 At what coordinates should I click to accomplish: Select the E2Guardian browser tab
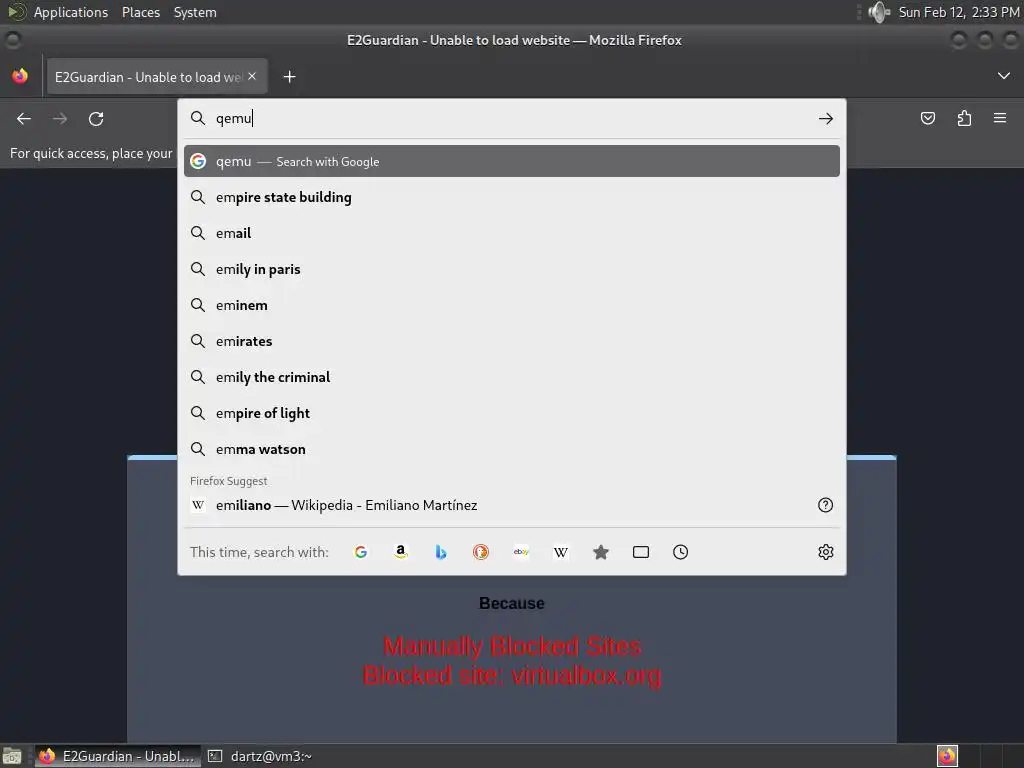157,77
